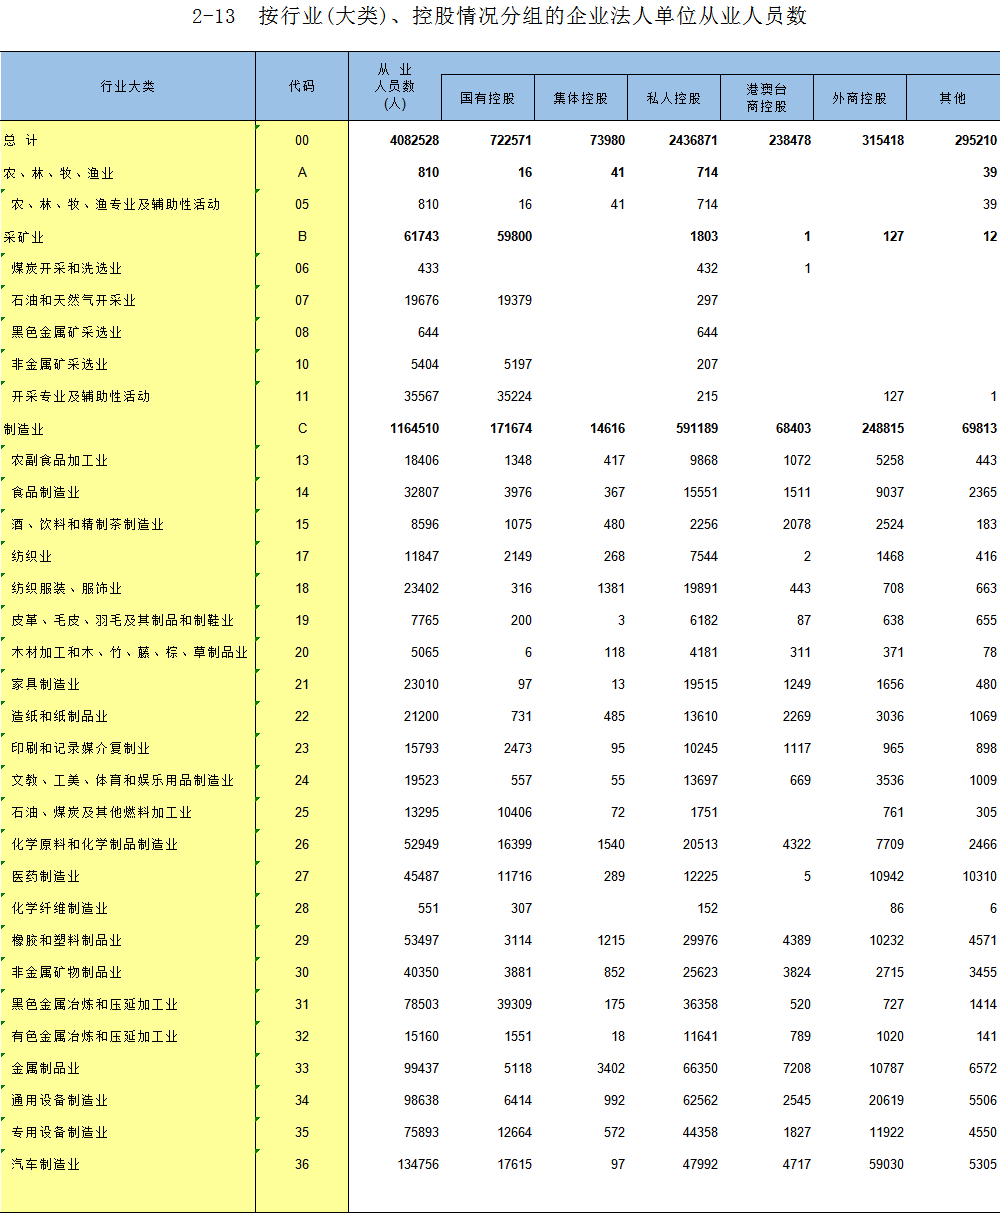Select the 皮革、毛皮、羽毛及其制品和制鞋业 row label

[122, 621]
